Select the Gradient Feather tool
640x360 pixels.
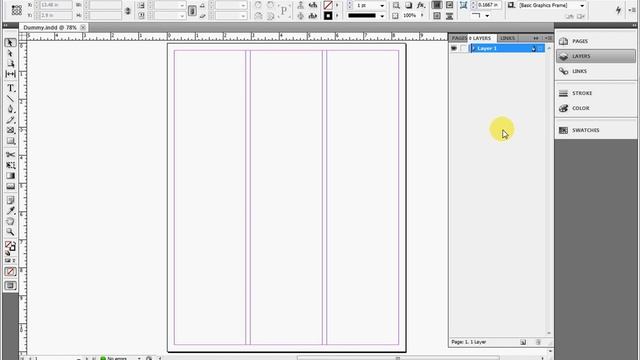pyautogui.click(x=11, y=187)
